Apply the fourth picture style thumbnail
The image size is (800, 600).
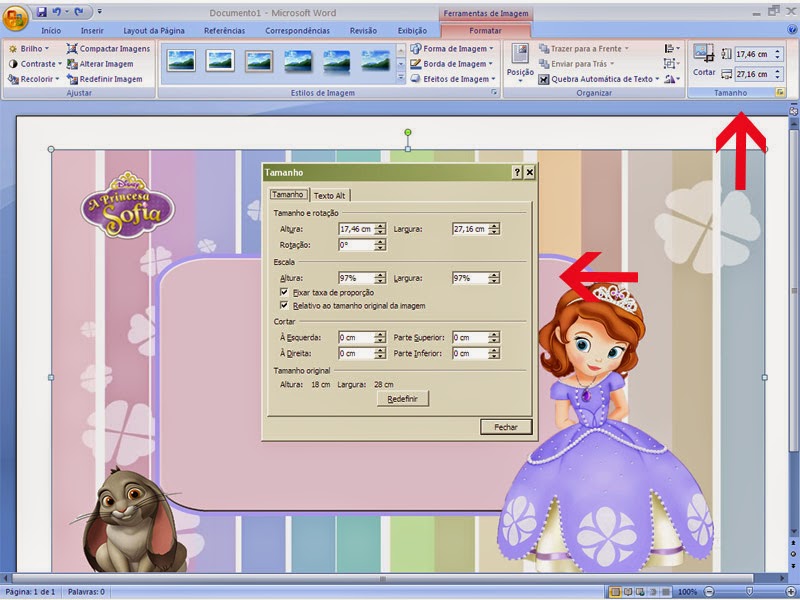297,60
